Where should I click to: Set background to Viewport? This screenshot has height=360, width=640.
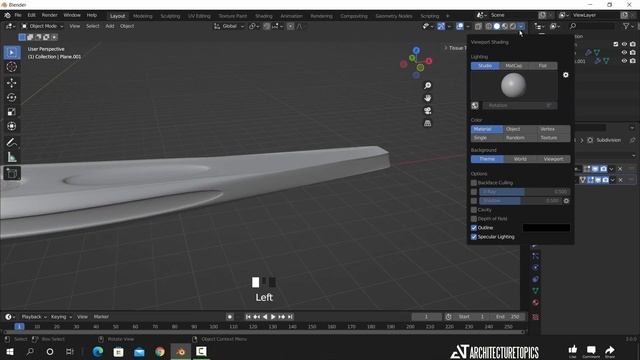tap(553, 159)
